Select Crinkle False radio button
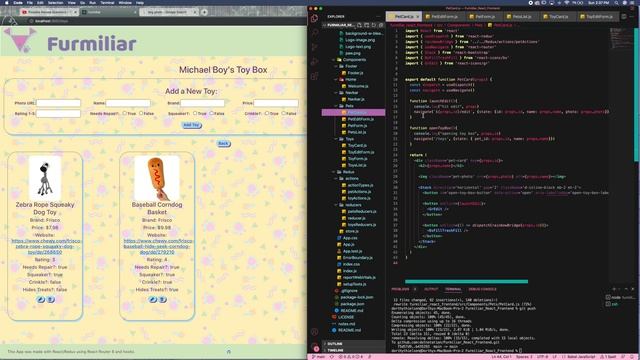The image size is (640, 360). point(283,113)
